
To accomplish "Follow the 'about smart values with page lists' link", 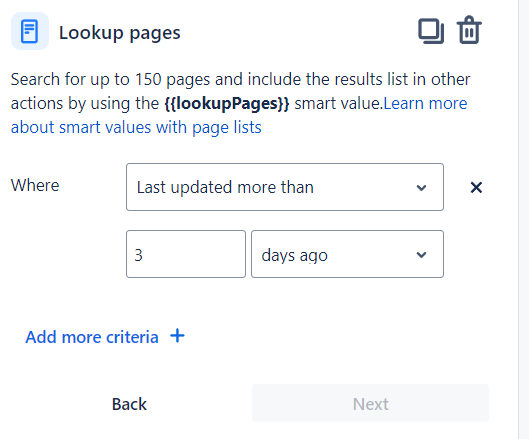I will tap(136, 128).
